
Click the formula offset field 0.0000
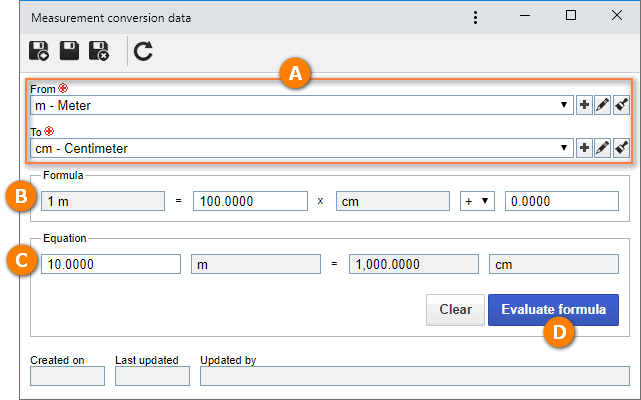(x=562, y=201)
